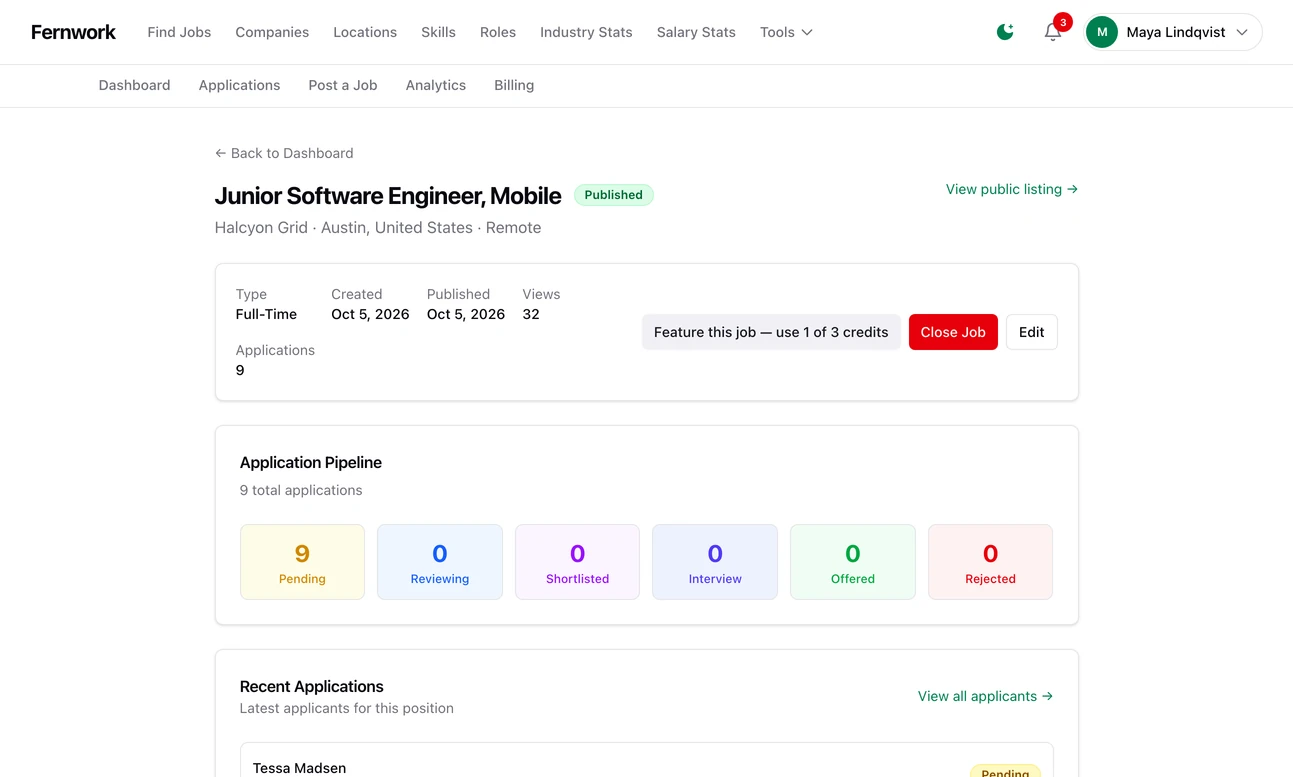Image resolution: width=1293 pixels, height=777 pixels.
Task: View Industry Stats page
Action: 586,32
